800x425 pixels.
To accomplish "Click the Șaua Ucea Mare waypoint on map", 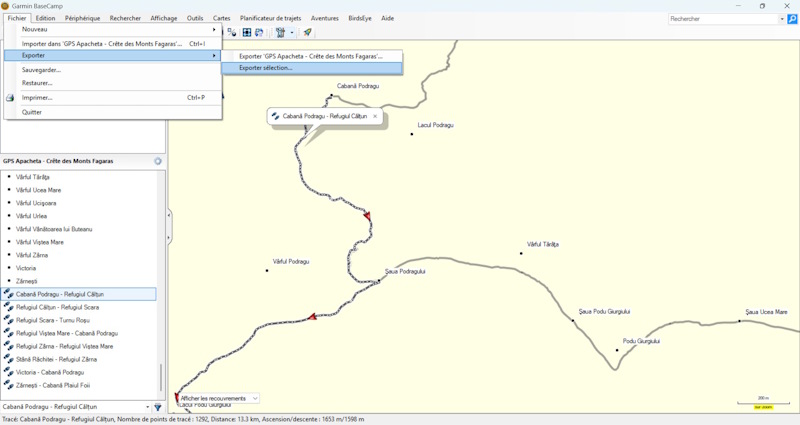I will pyautogui.click(x=739, y=321).
